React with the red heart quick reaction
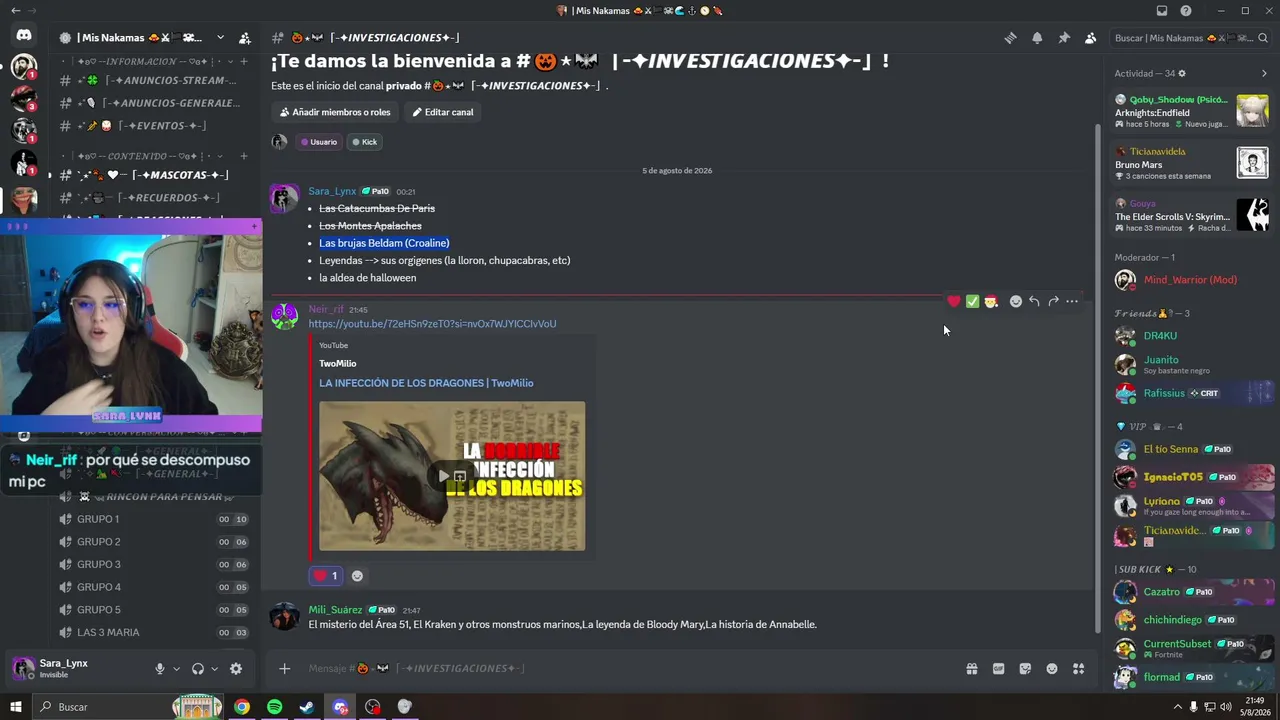The height and width of the screenshot is (720, 1280). pyautogui.click(x=954, y=301)
